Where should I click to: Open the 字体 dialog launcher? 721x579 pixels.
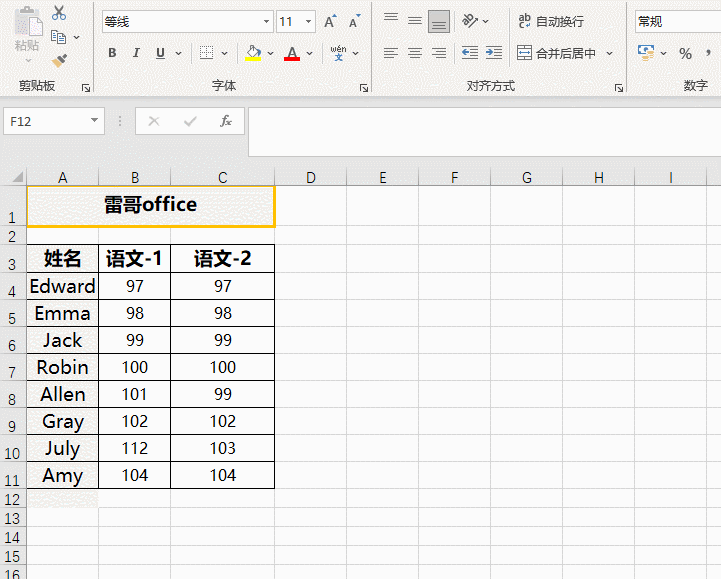tap(364, 88)
